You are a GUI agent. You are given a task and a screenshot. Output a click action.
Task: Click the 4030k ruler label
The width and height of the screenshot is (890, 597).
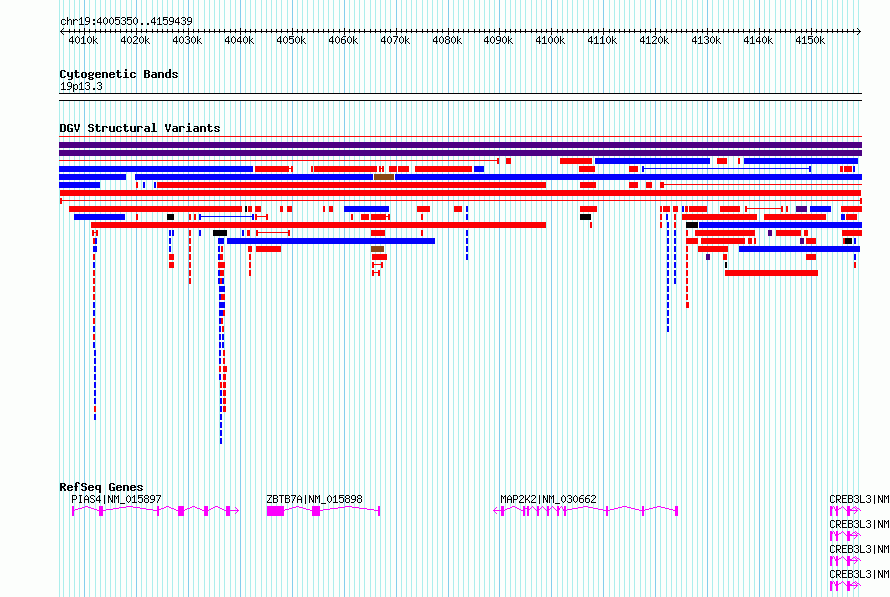coord(187,40)
